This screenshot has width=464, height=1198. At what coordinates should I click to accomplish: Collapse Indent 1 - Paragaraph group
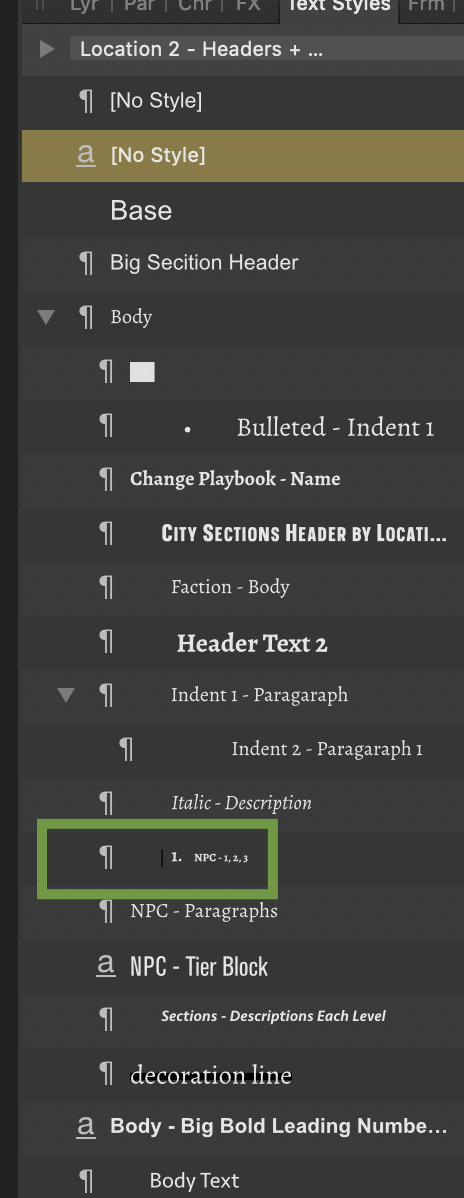67,695
